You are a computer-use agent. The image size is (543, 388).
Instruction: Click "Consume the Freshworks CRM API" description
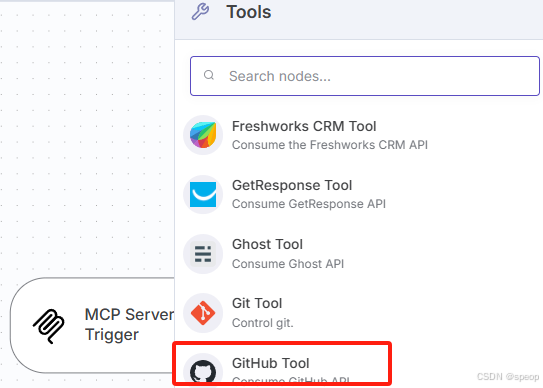(330, 145)
